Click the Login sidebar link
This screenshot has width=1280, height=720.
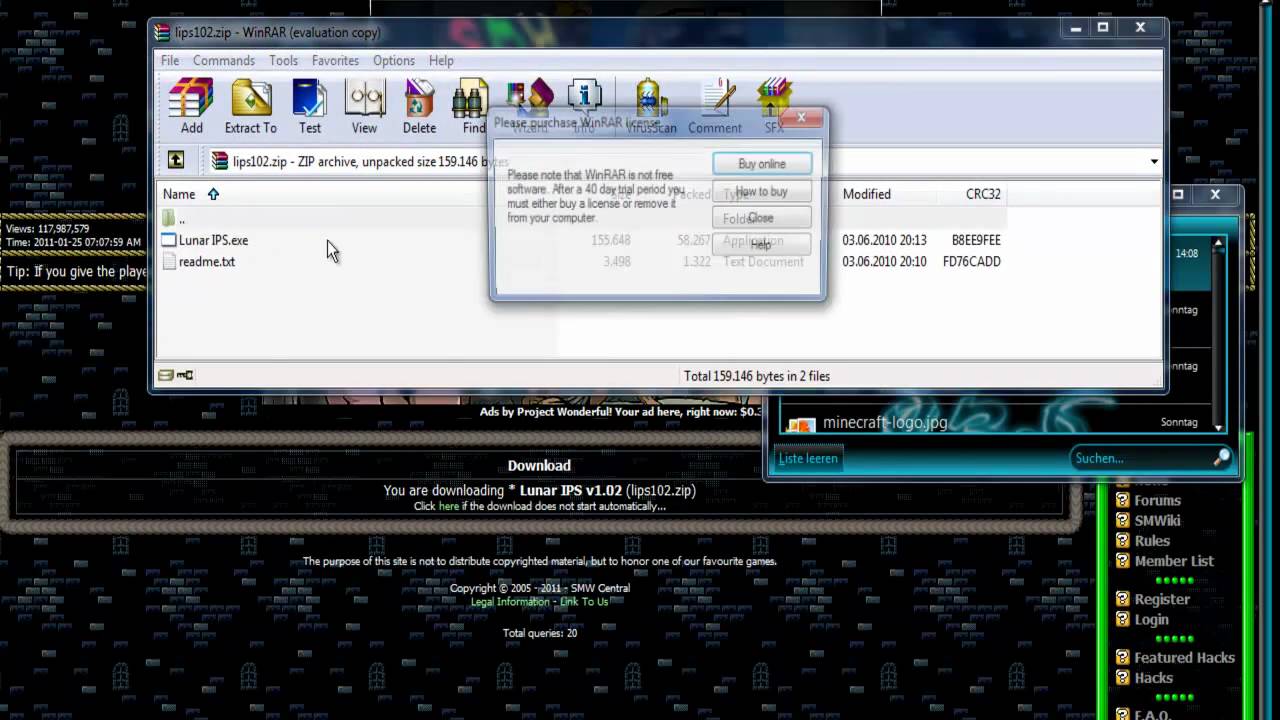[1151, 619]
